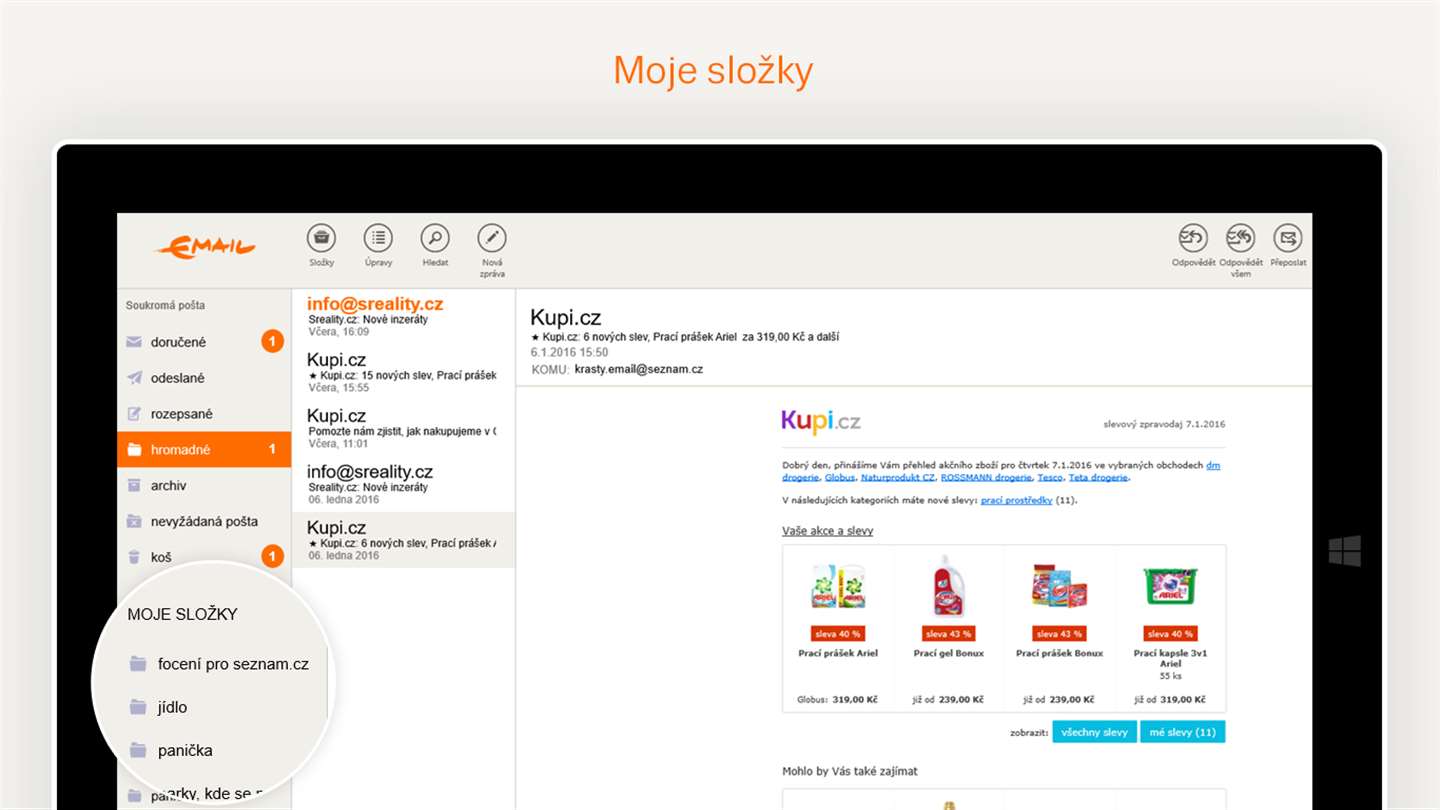Click the envelope icon beside doručené
Screen dimensions: 1440x810
134,342
